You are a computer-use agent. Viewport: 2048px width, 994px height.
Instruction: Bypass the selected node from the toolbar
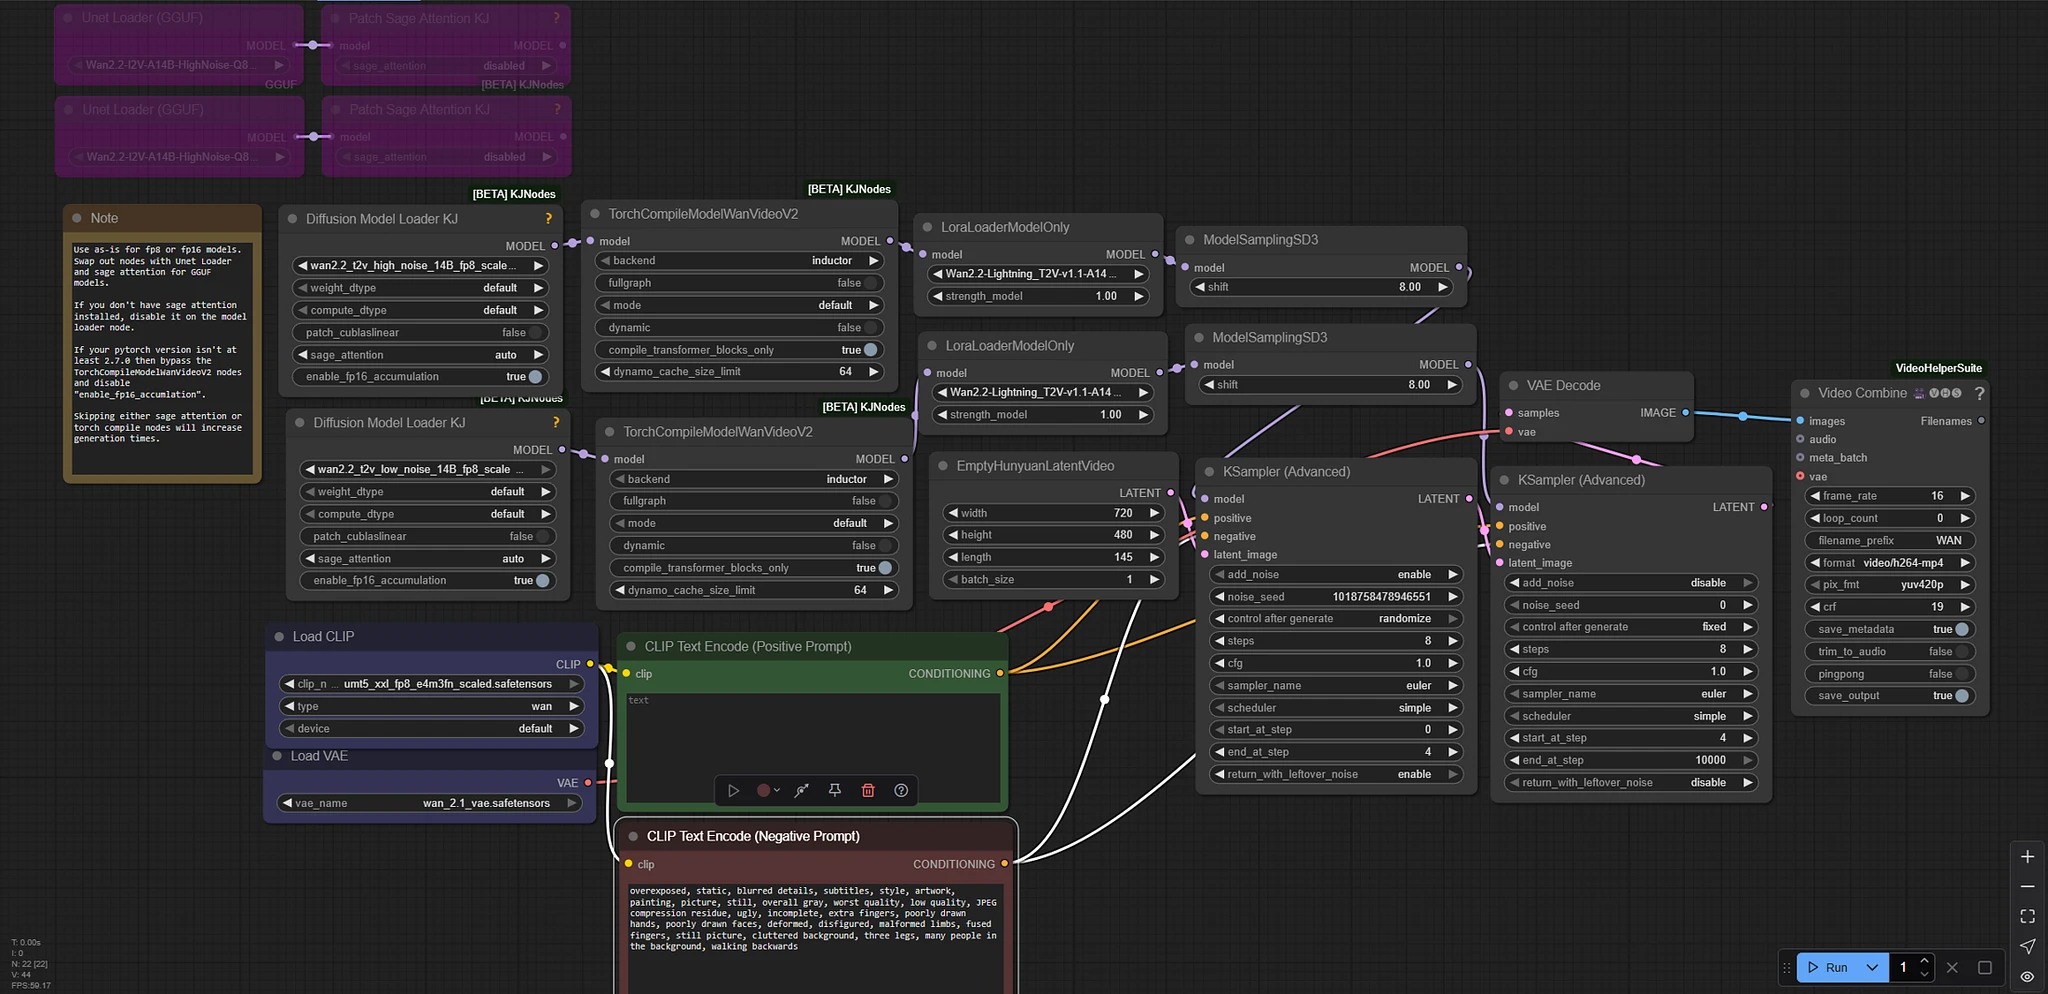(x=801, y=790)
